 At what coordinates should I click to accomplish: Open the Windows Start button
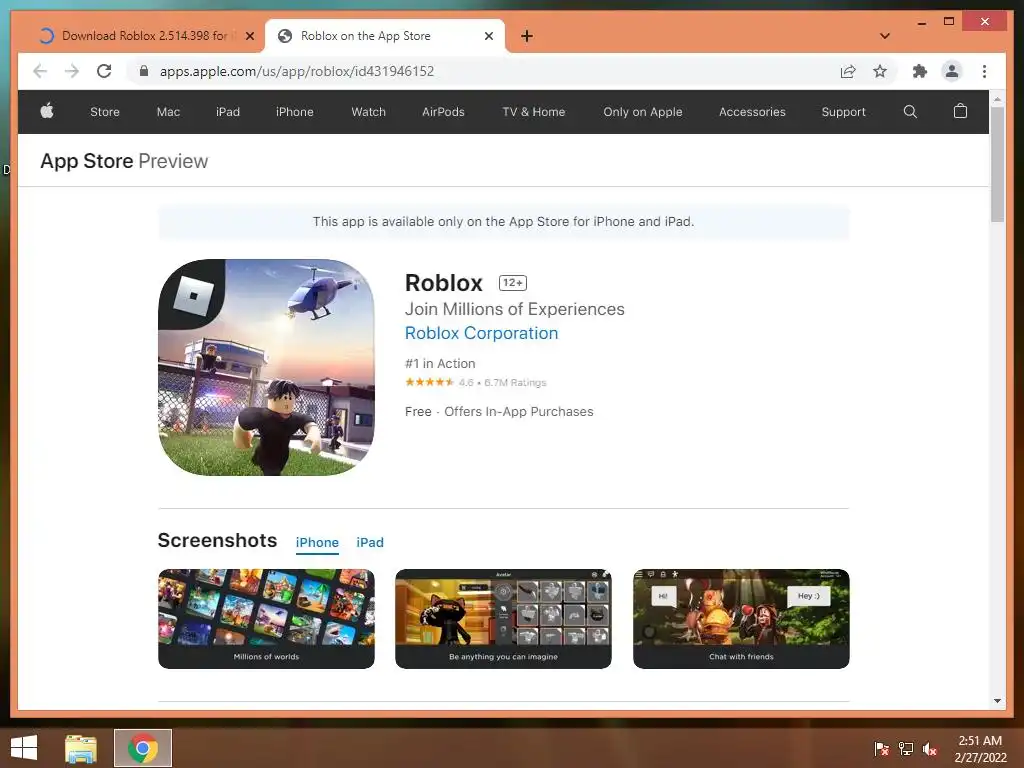point(24,748)
